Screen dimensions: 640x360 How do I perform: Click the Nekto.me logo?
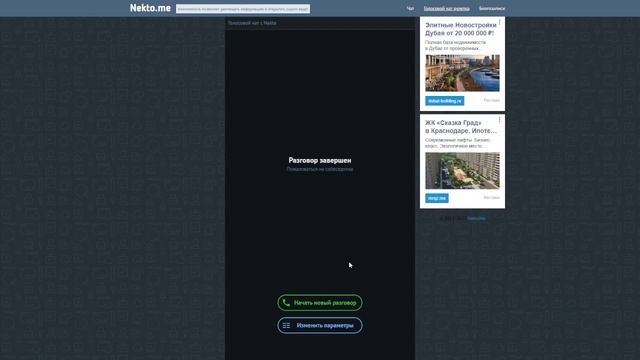click(x=150, y=8)
